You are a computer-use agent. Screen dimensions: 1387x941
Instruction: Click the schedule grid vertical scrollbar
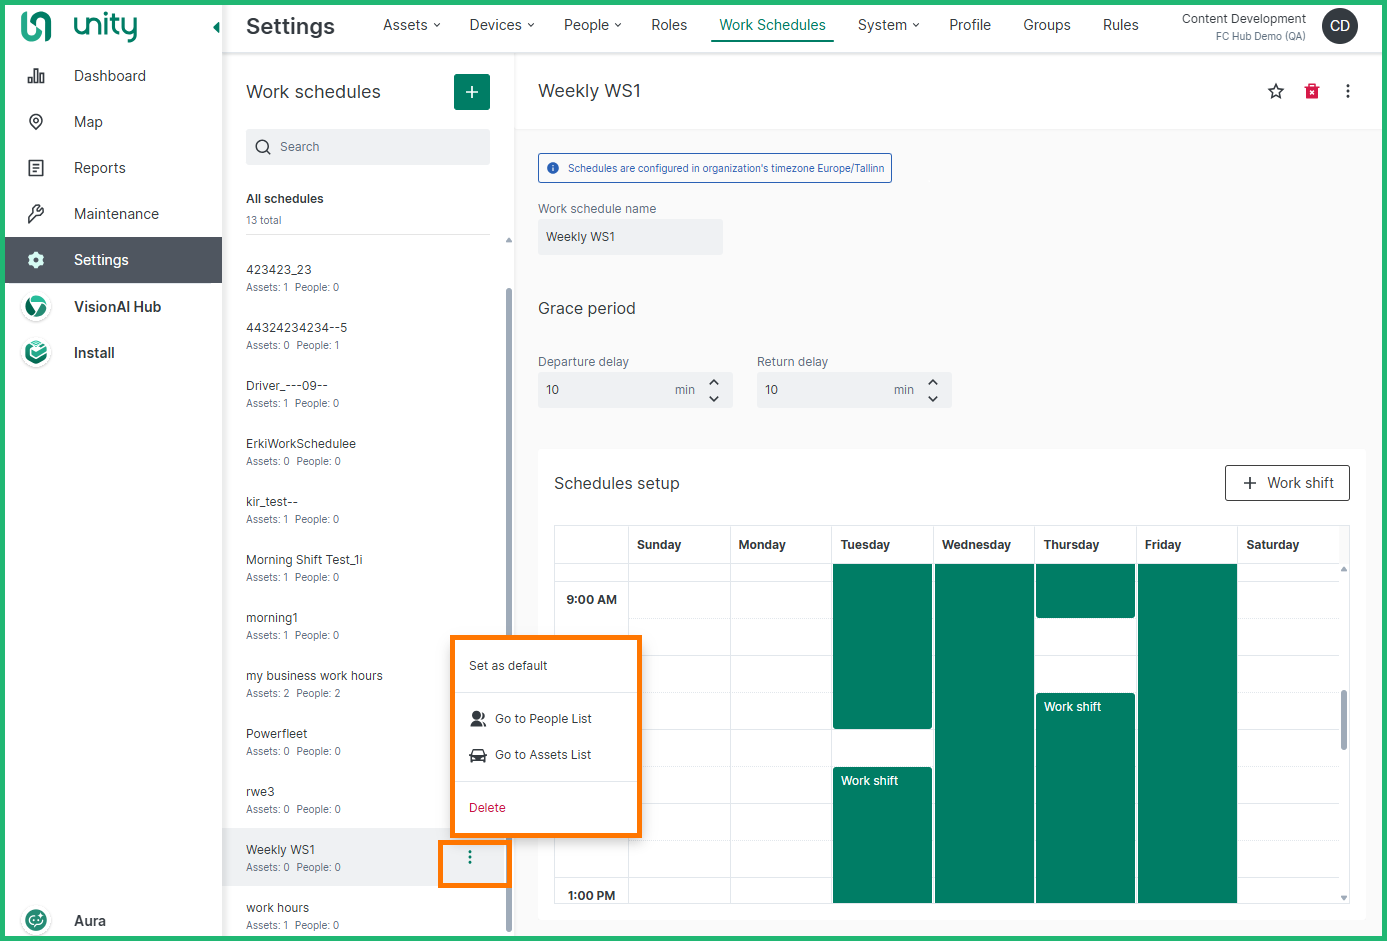[x=1343, y=720]
